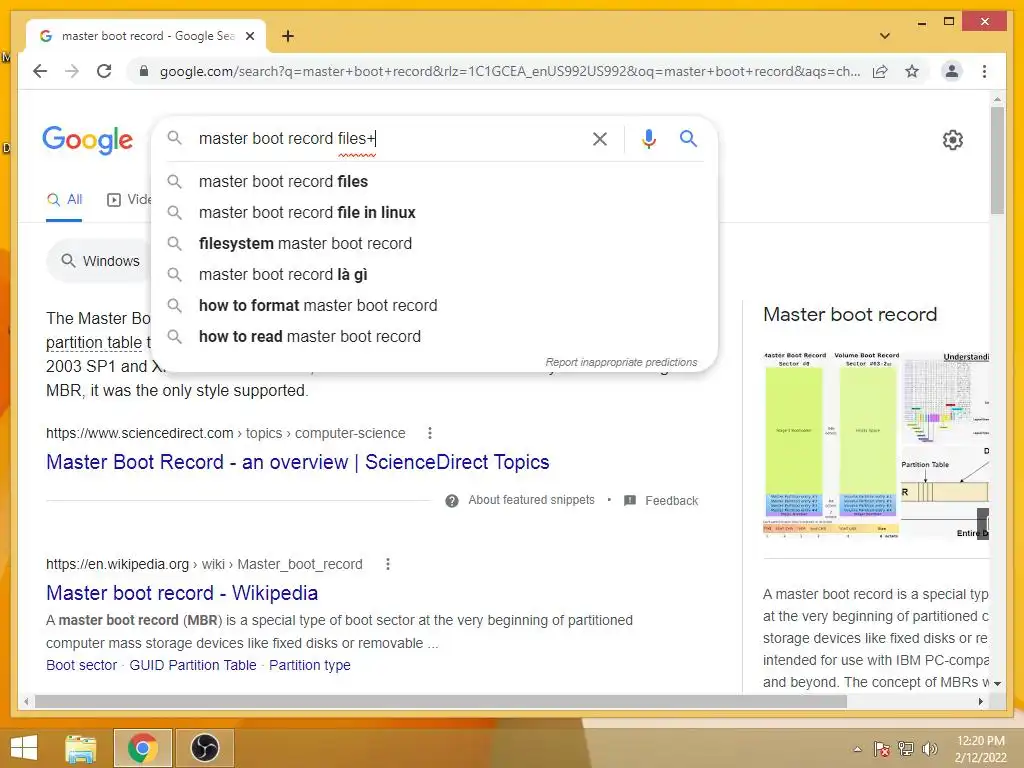Click the Feedback link text

pos(671,501)
